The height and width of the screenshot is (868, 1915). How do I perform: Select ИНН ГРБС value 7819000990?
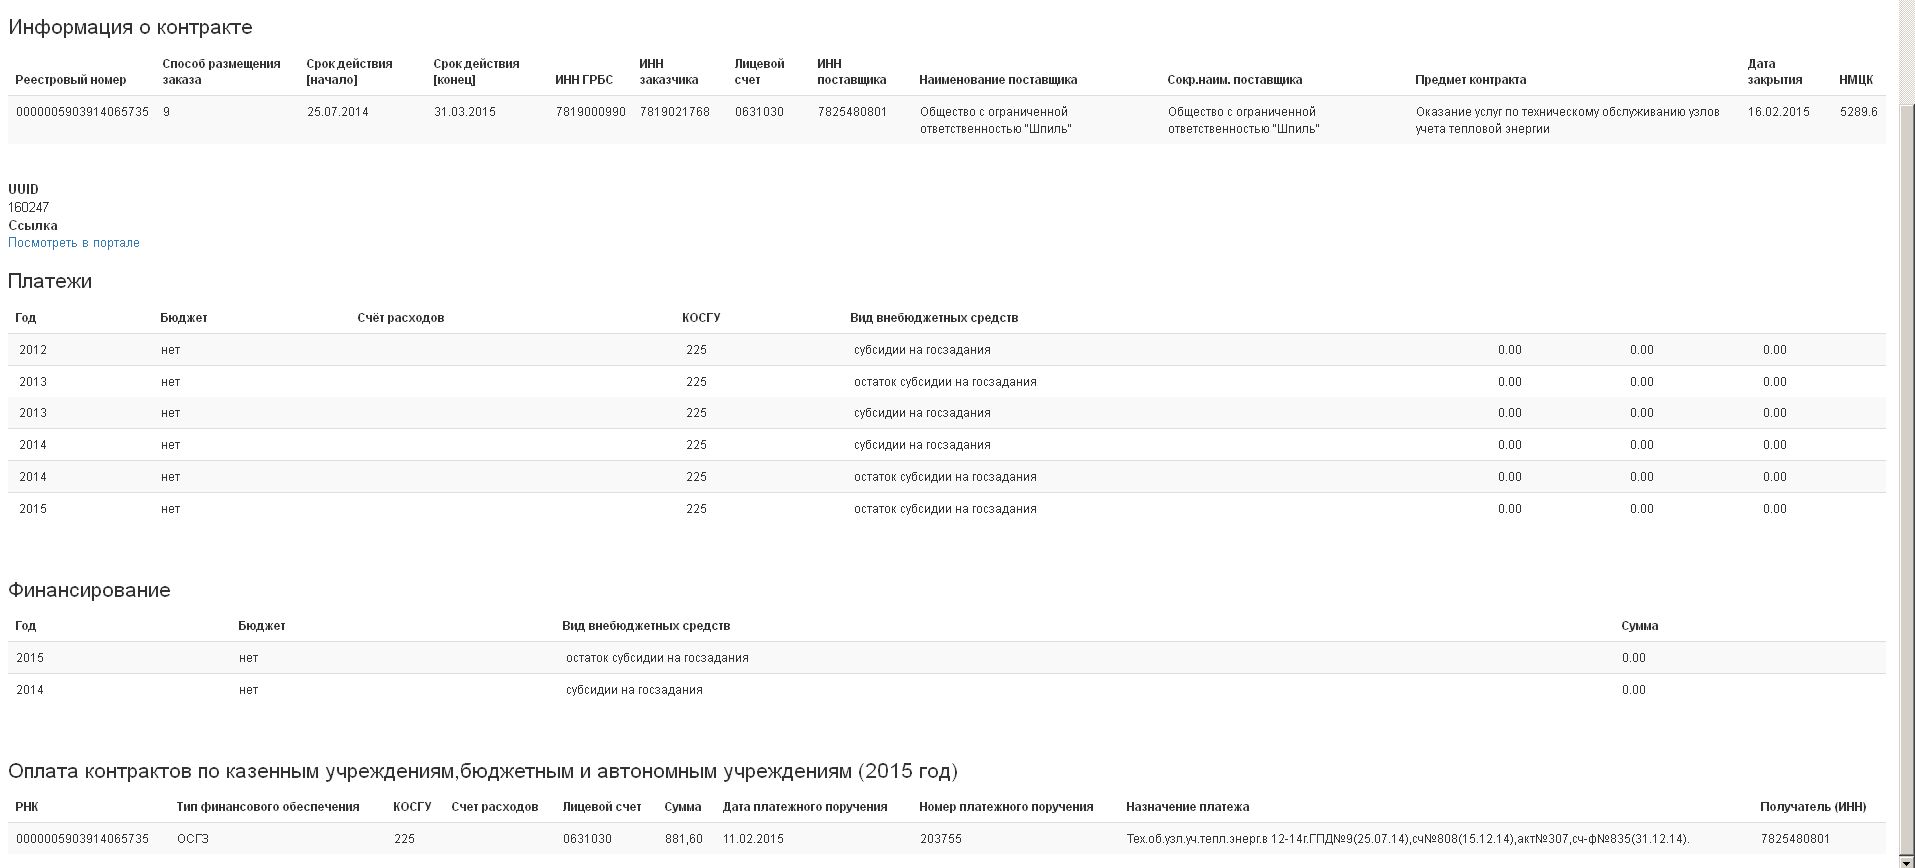click(591, 112)
